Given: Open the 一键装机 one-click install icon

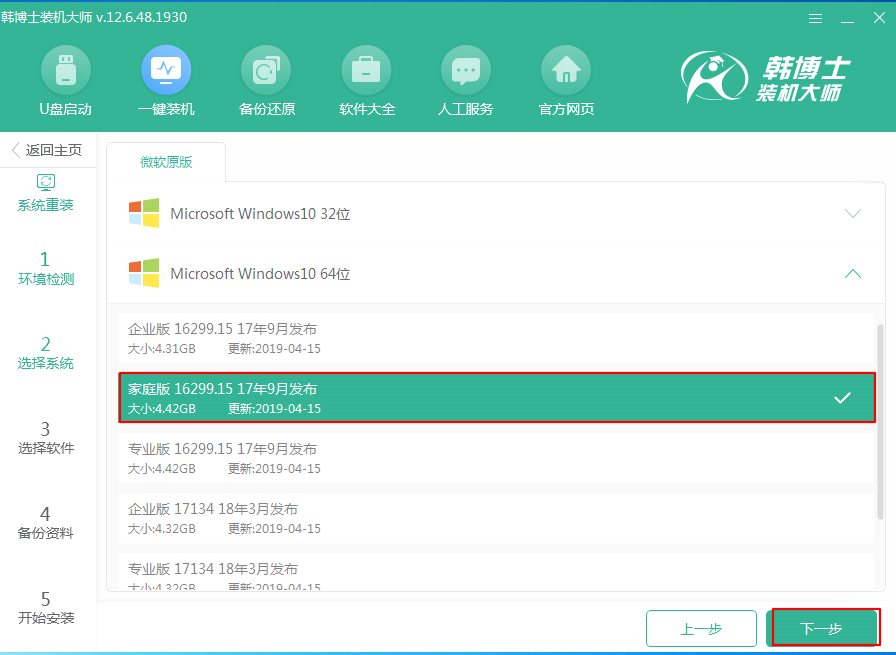Looking at the screenshot, I should [x=166, y=80].
